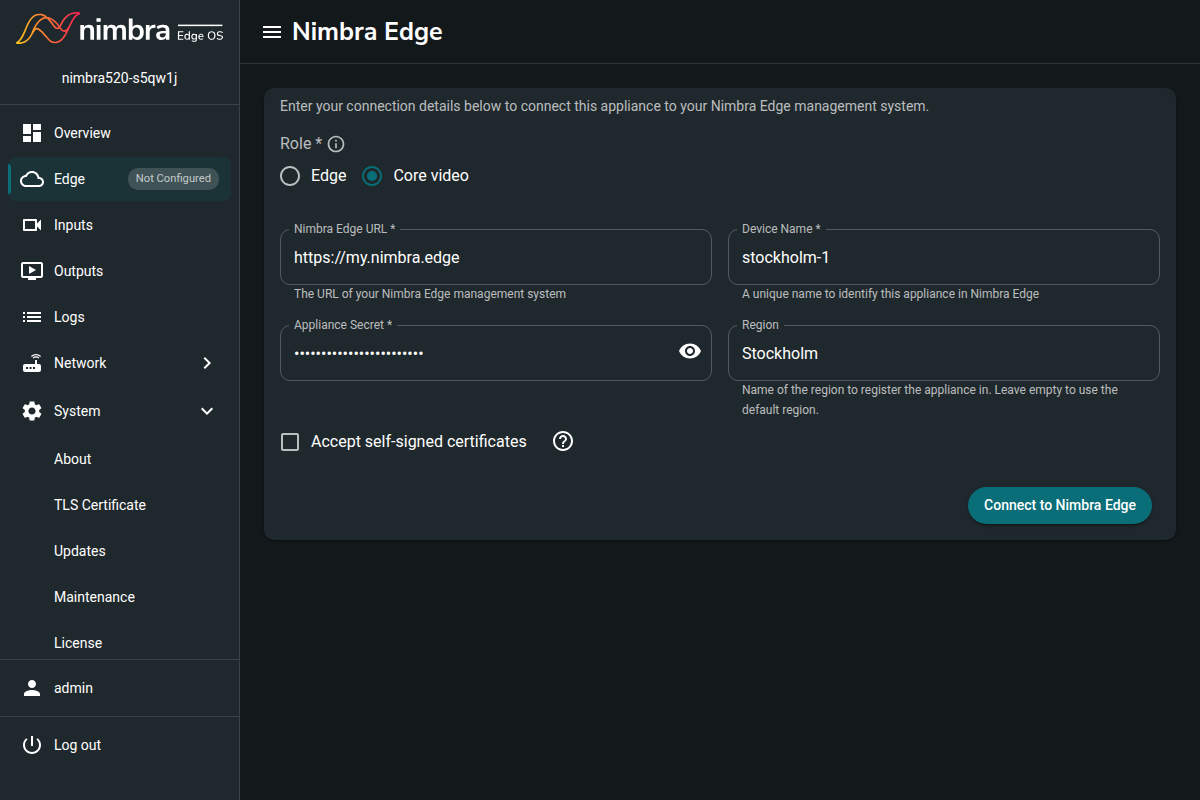Click the Nimbra Edge URL field
Screen dimensions: 1200x800
coord(496,257)
